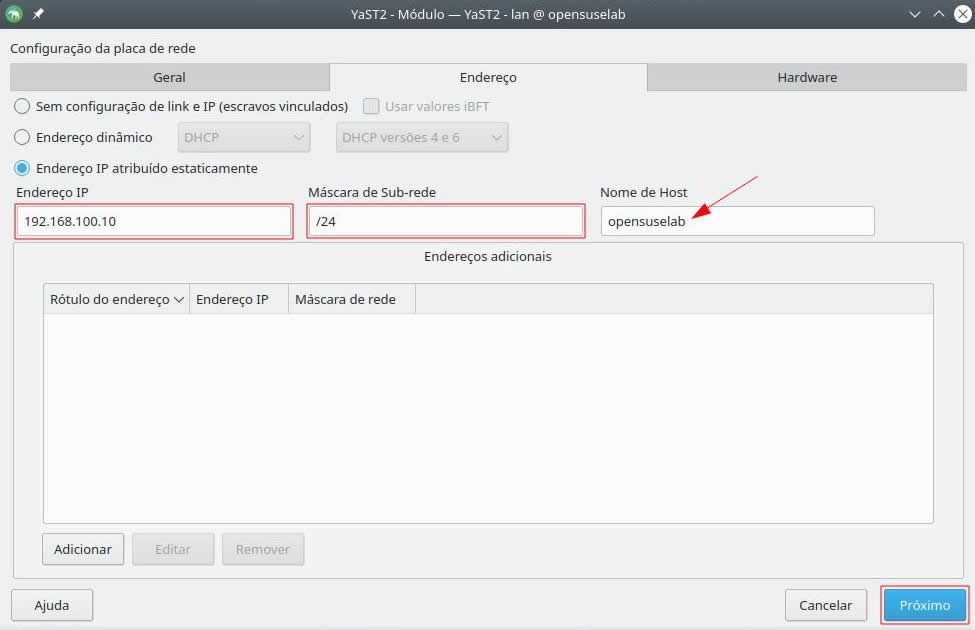Click the Próximo button
Image resolution: width=975 pixels, height=630 pixels.
click(x=925, y=605)
